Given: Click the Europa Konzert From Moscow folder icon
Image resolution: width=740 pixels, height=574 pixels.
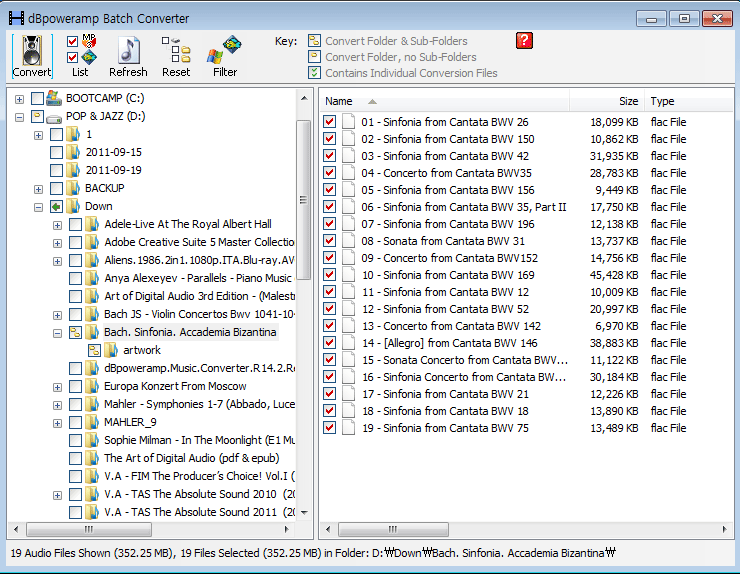Looking at the screenshot, I should pyautogui.click(x=92, y=386).
